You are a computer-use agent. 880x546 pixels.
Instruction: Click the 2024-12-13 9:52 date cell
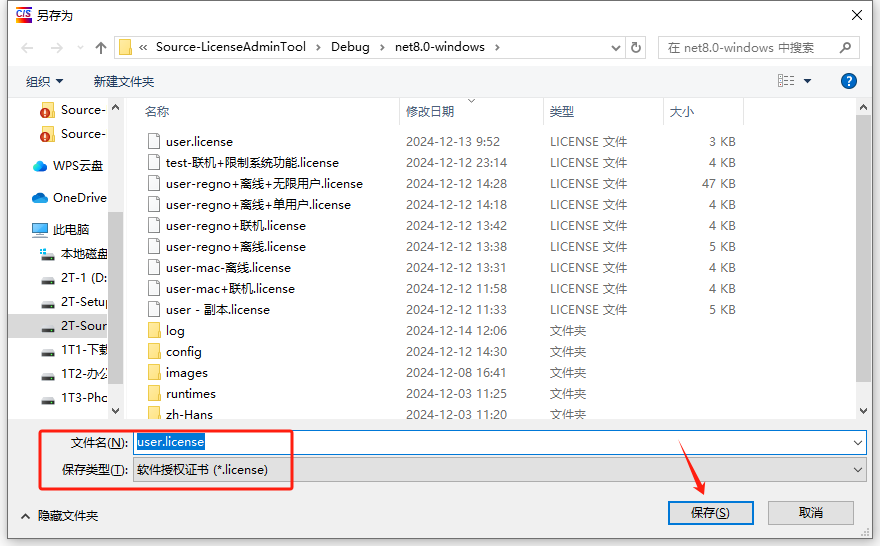point(453,142)
